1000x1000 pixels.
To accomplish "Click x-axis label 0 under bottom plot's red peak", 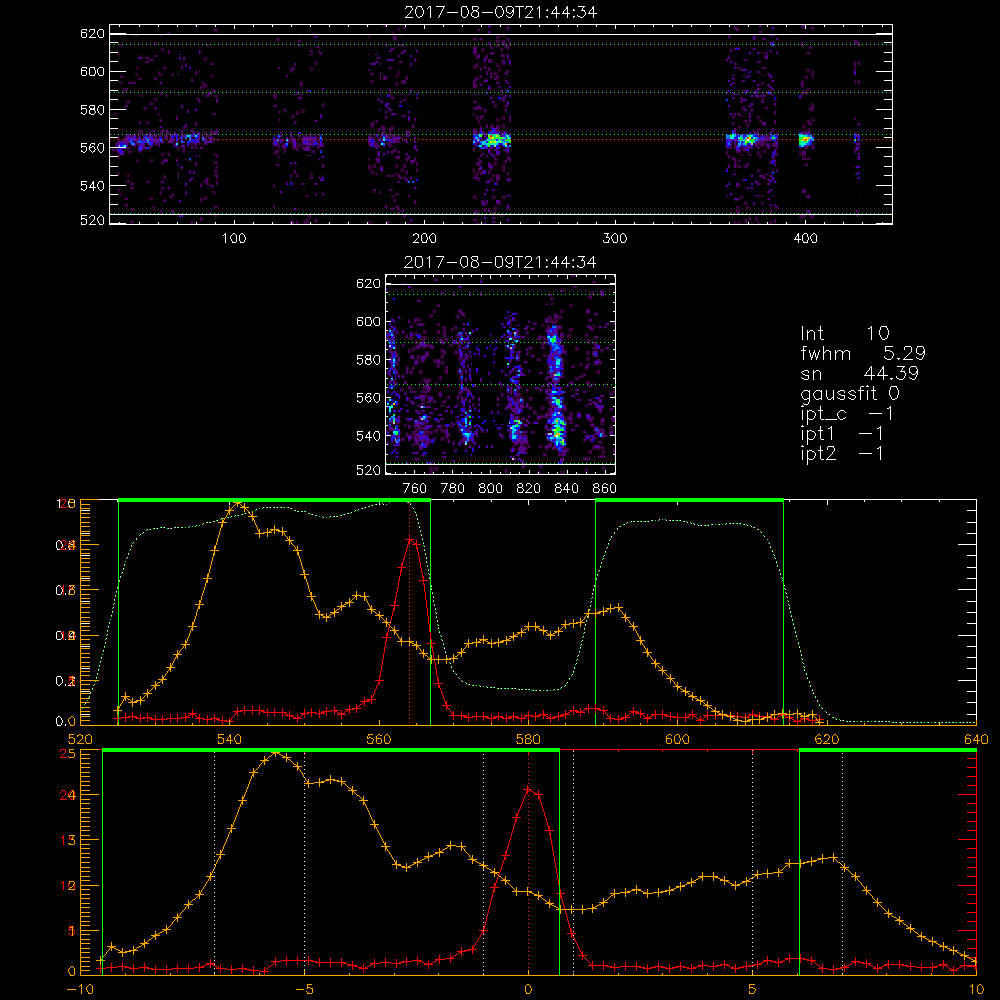I will 528,989.
